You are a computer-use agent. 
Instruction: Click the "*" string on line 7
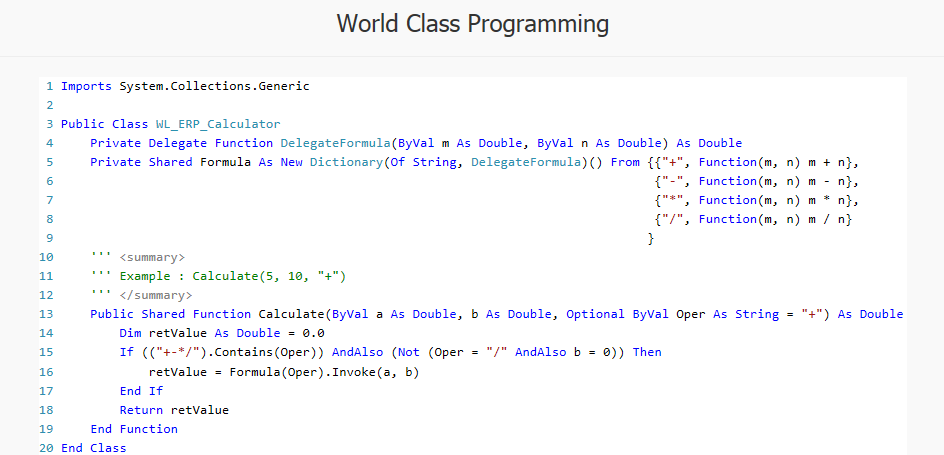coord(673,200)
